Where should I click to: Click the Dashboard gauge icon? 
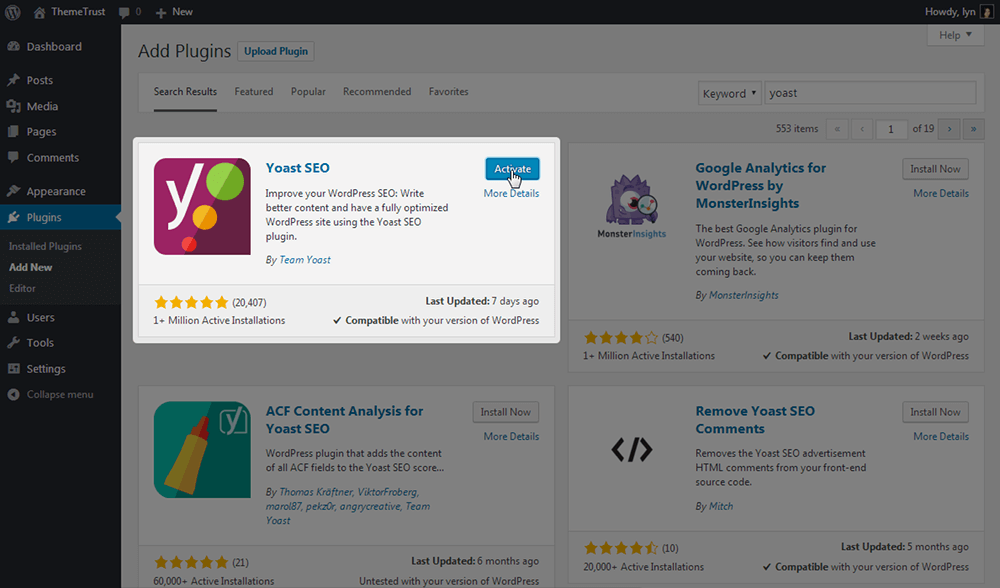click(x=13, y=47)
